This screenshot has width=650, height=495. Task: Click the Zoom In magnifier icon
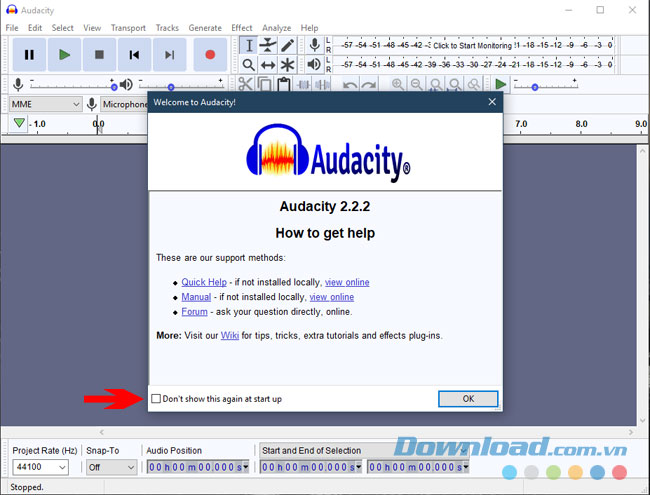(x=398, y=85)
